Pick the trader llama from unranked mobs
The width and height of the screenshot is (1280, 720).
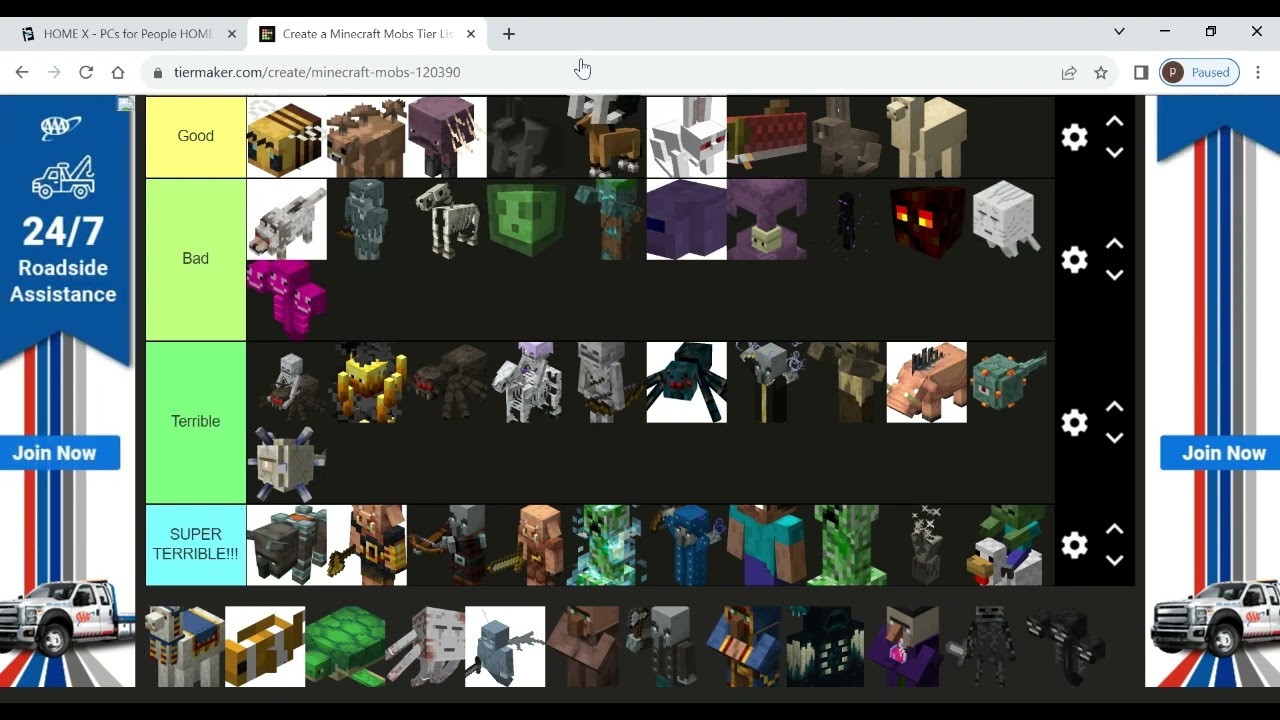click(185, 647)
